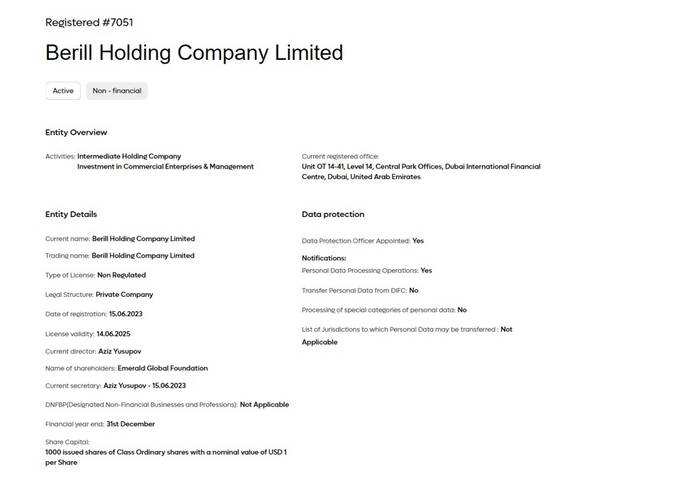Click the Non Regulated license type

(x=121, y=275)
